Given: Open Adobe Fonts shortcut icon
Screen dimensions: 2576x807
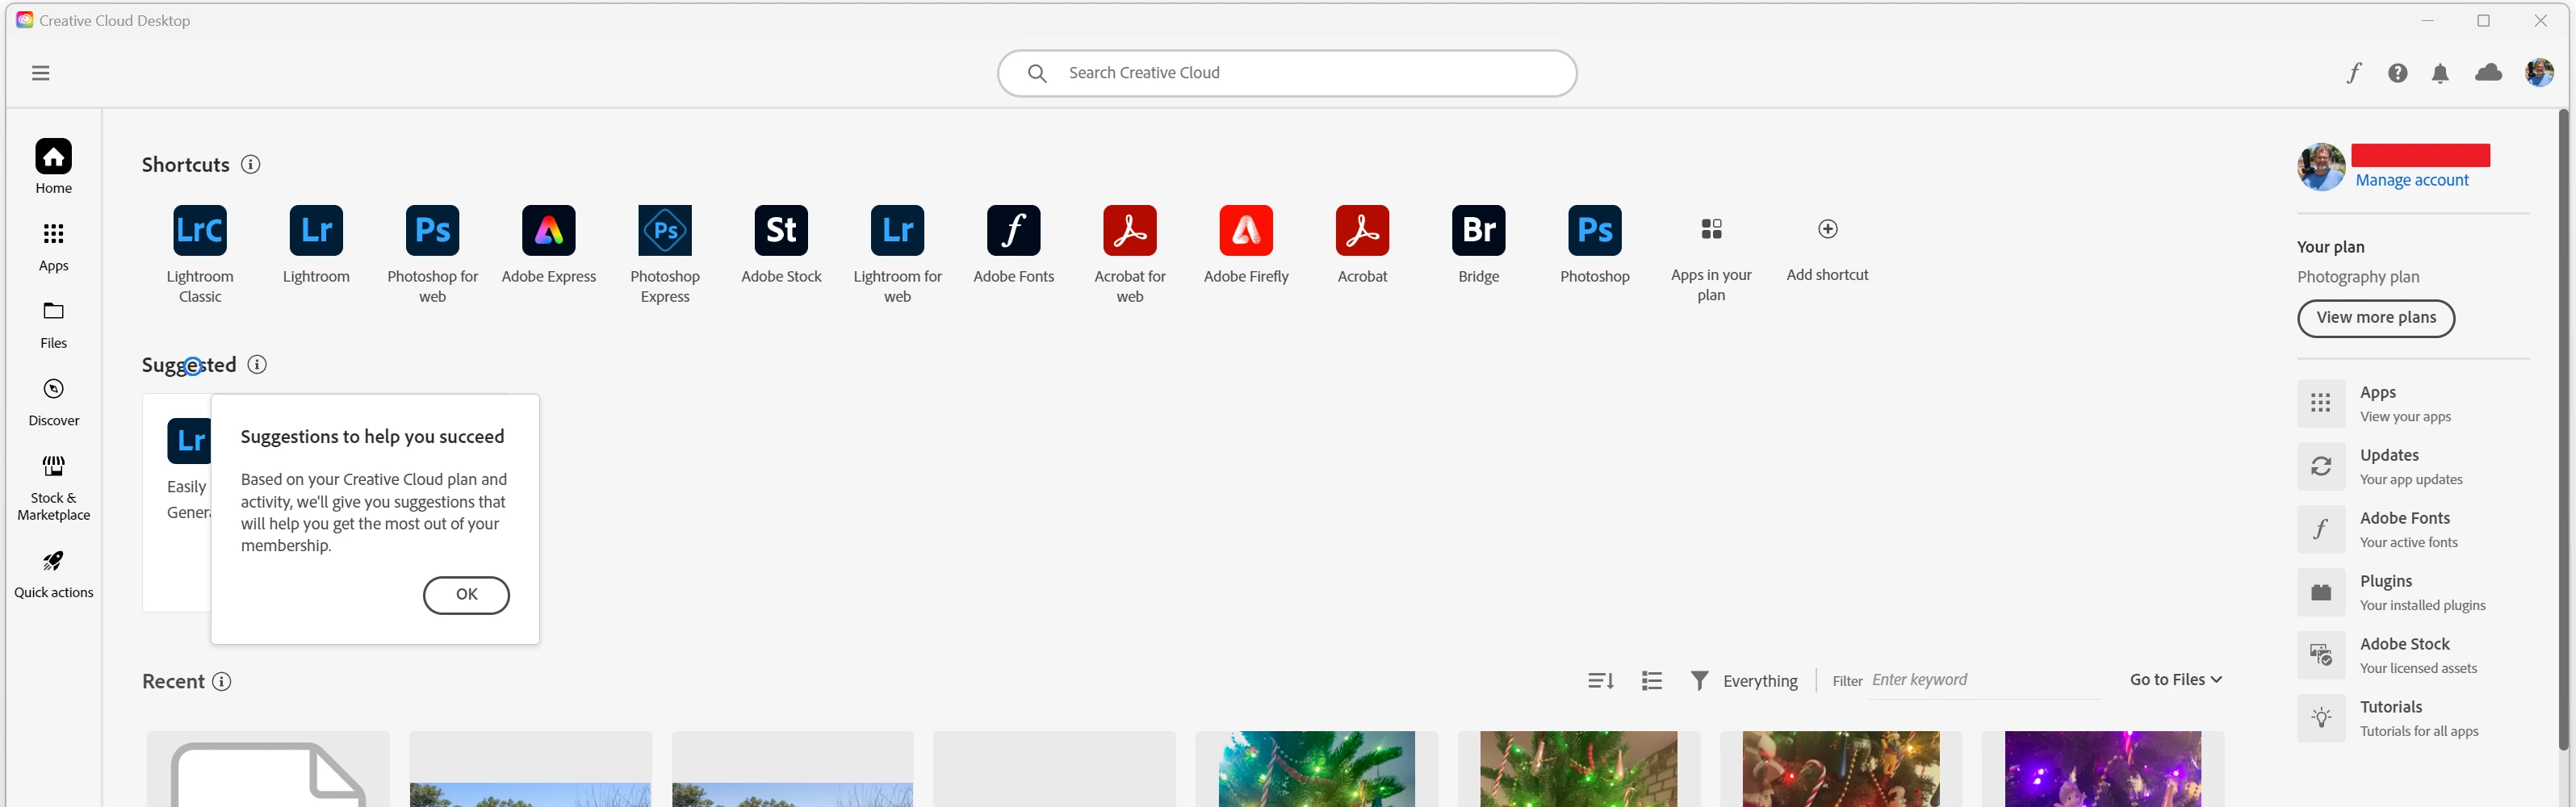Looking at the screenshot, I should pos(1013,231).
